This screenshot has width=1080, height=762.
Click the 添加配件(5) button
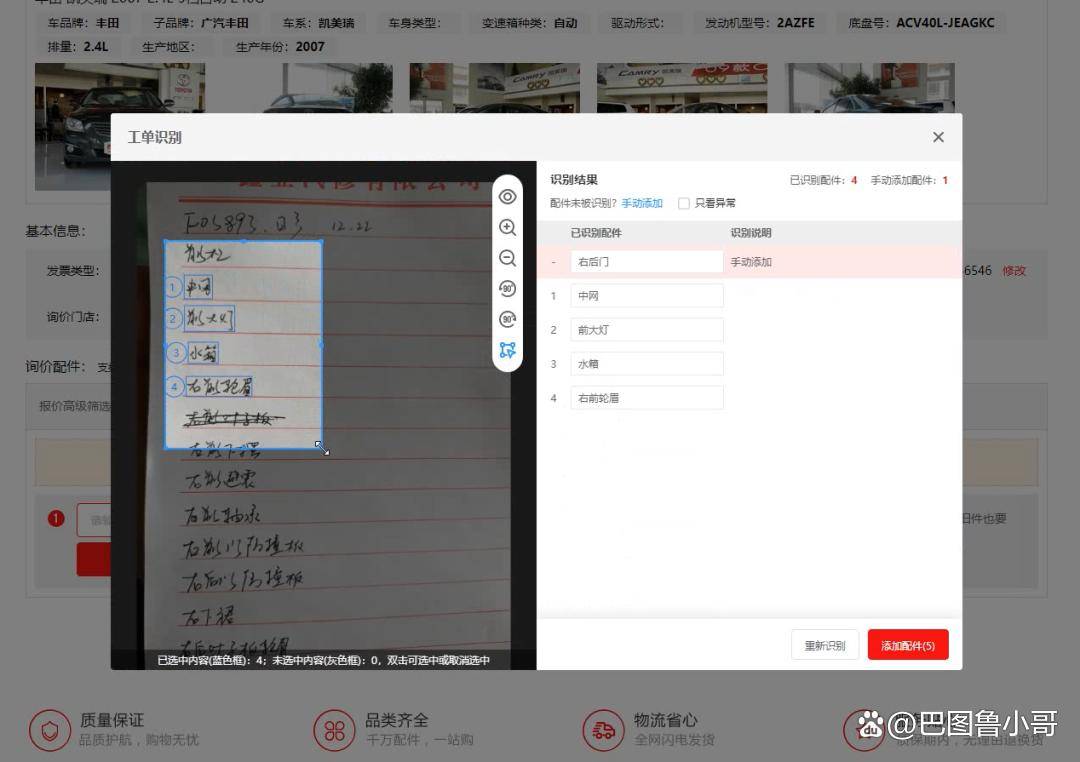(908, 645)
